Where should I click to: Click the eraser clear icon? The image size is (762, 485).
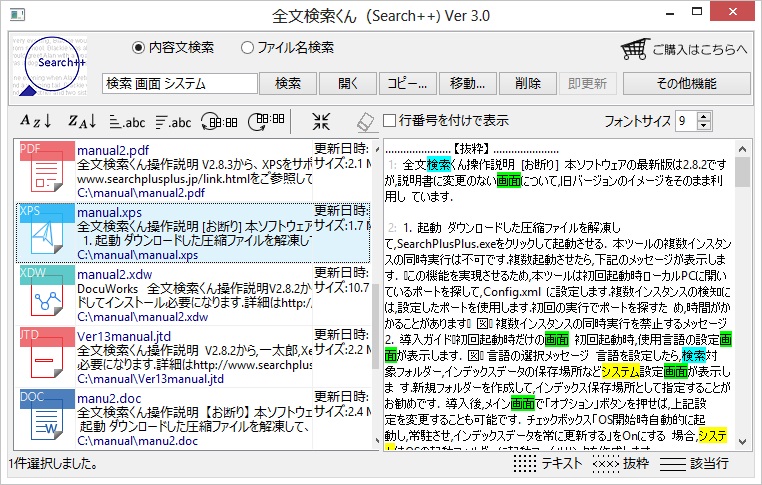365,122
